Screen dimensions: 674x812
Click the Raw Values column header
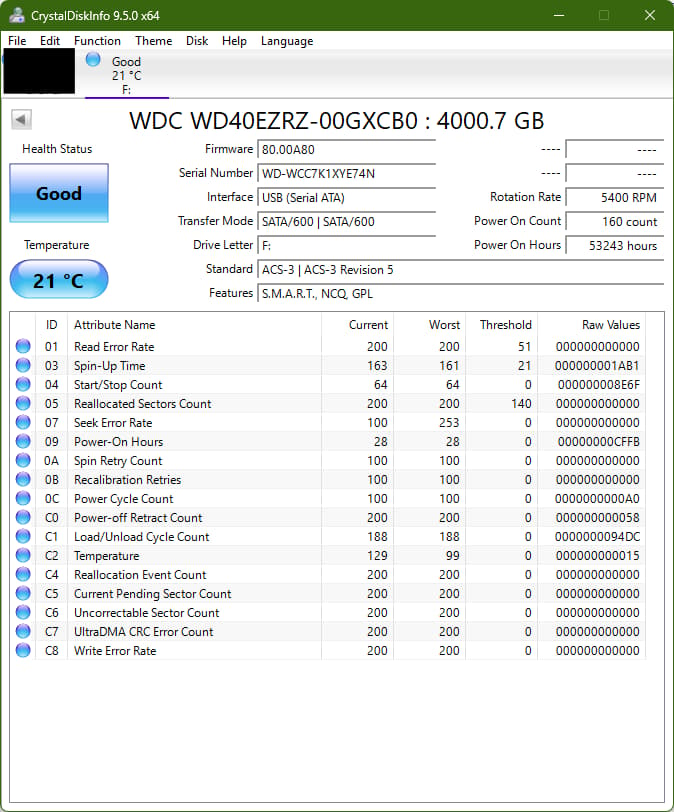pyautogui.click(x=591, y=325)
